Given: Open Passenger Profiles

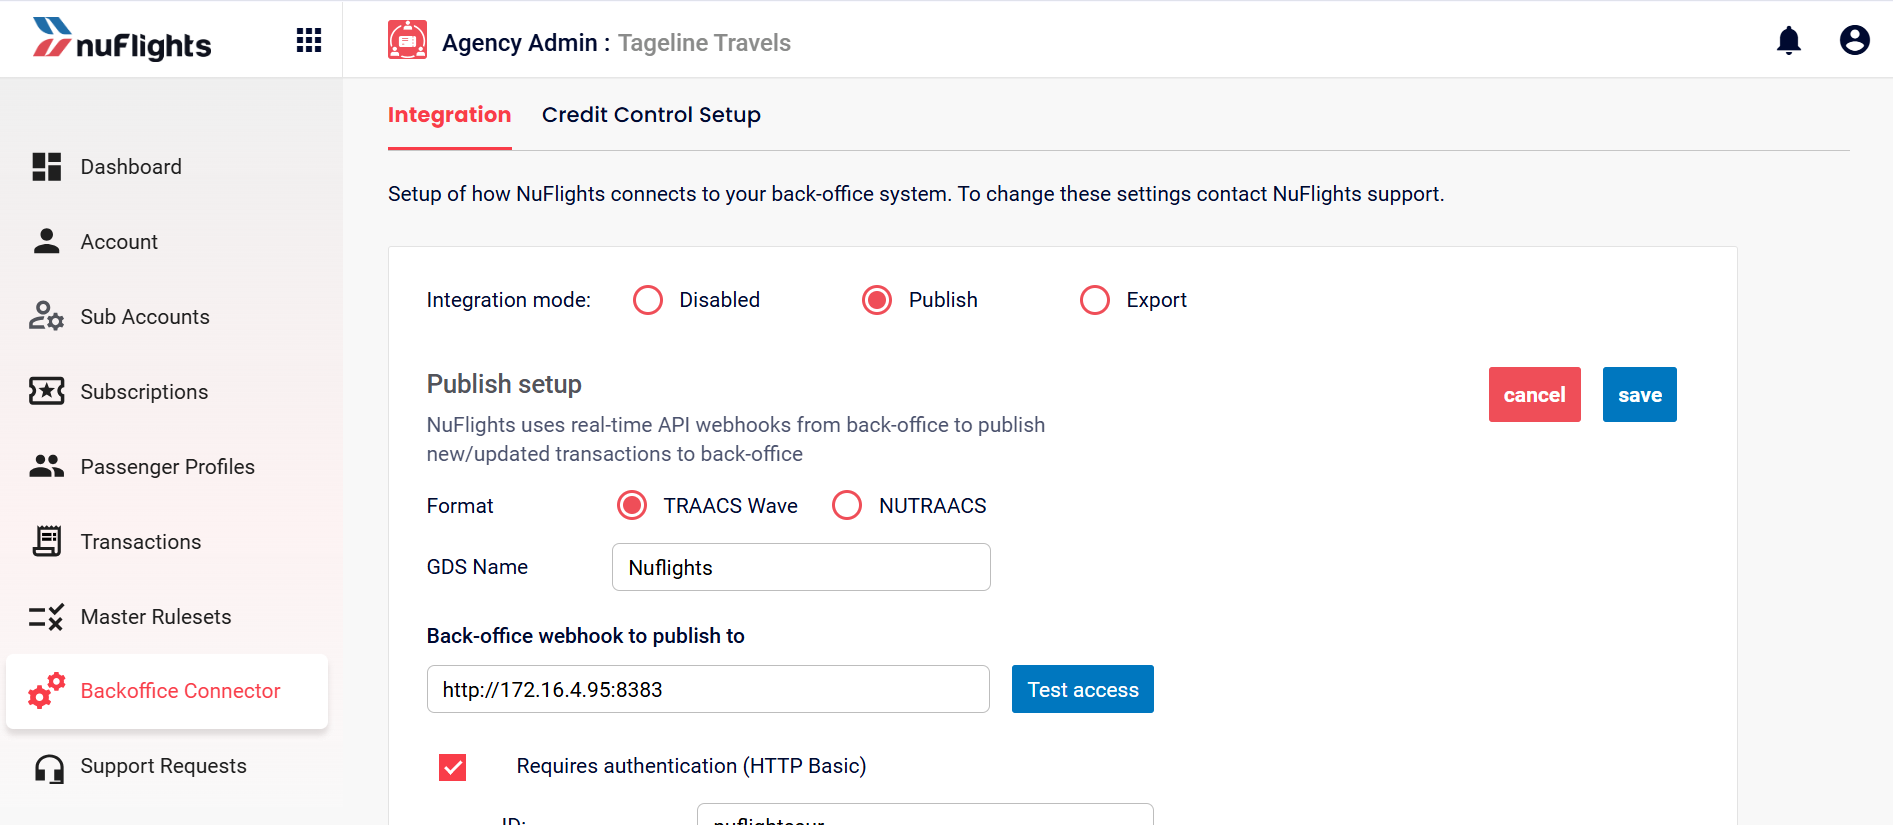Looking at the screenshot, I should pos(167,467).
